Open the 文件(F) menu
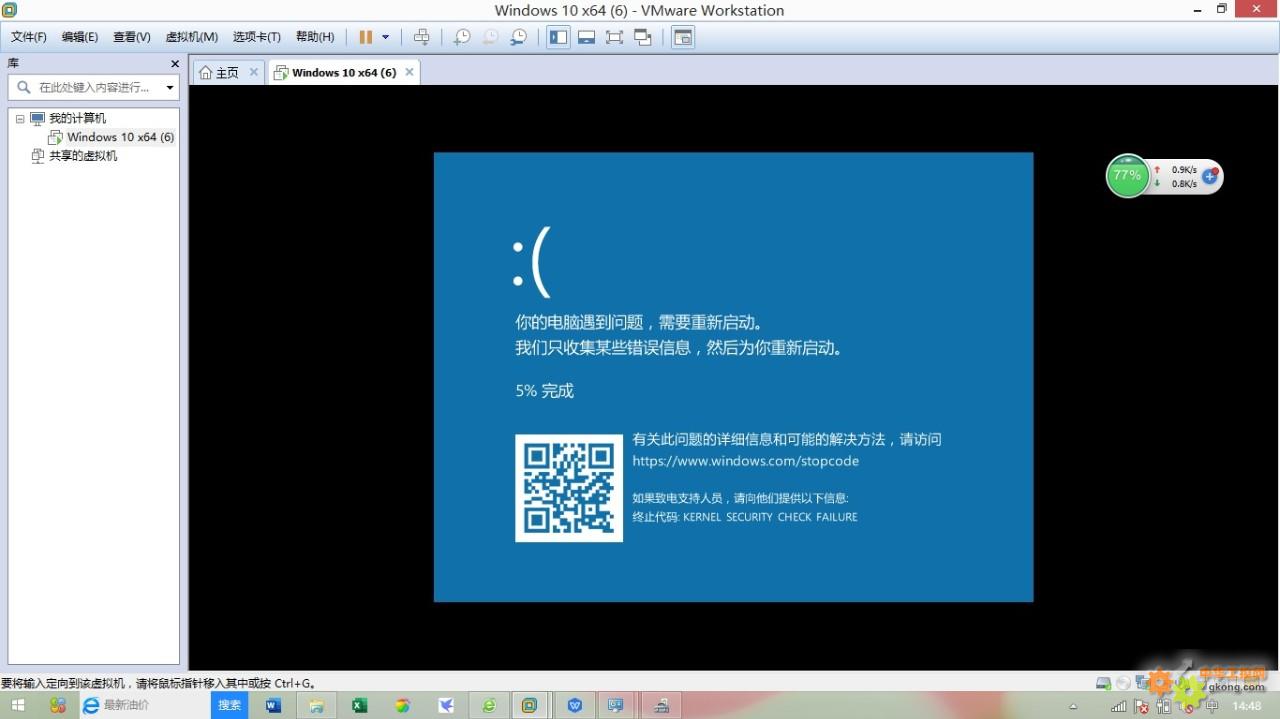This screenshot has width=1280, height=719. pyautogui.click(x=29, y=37)
